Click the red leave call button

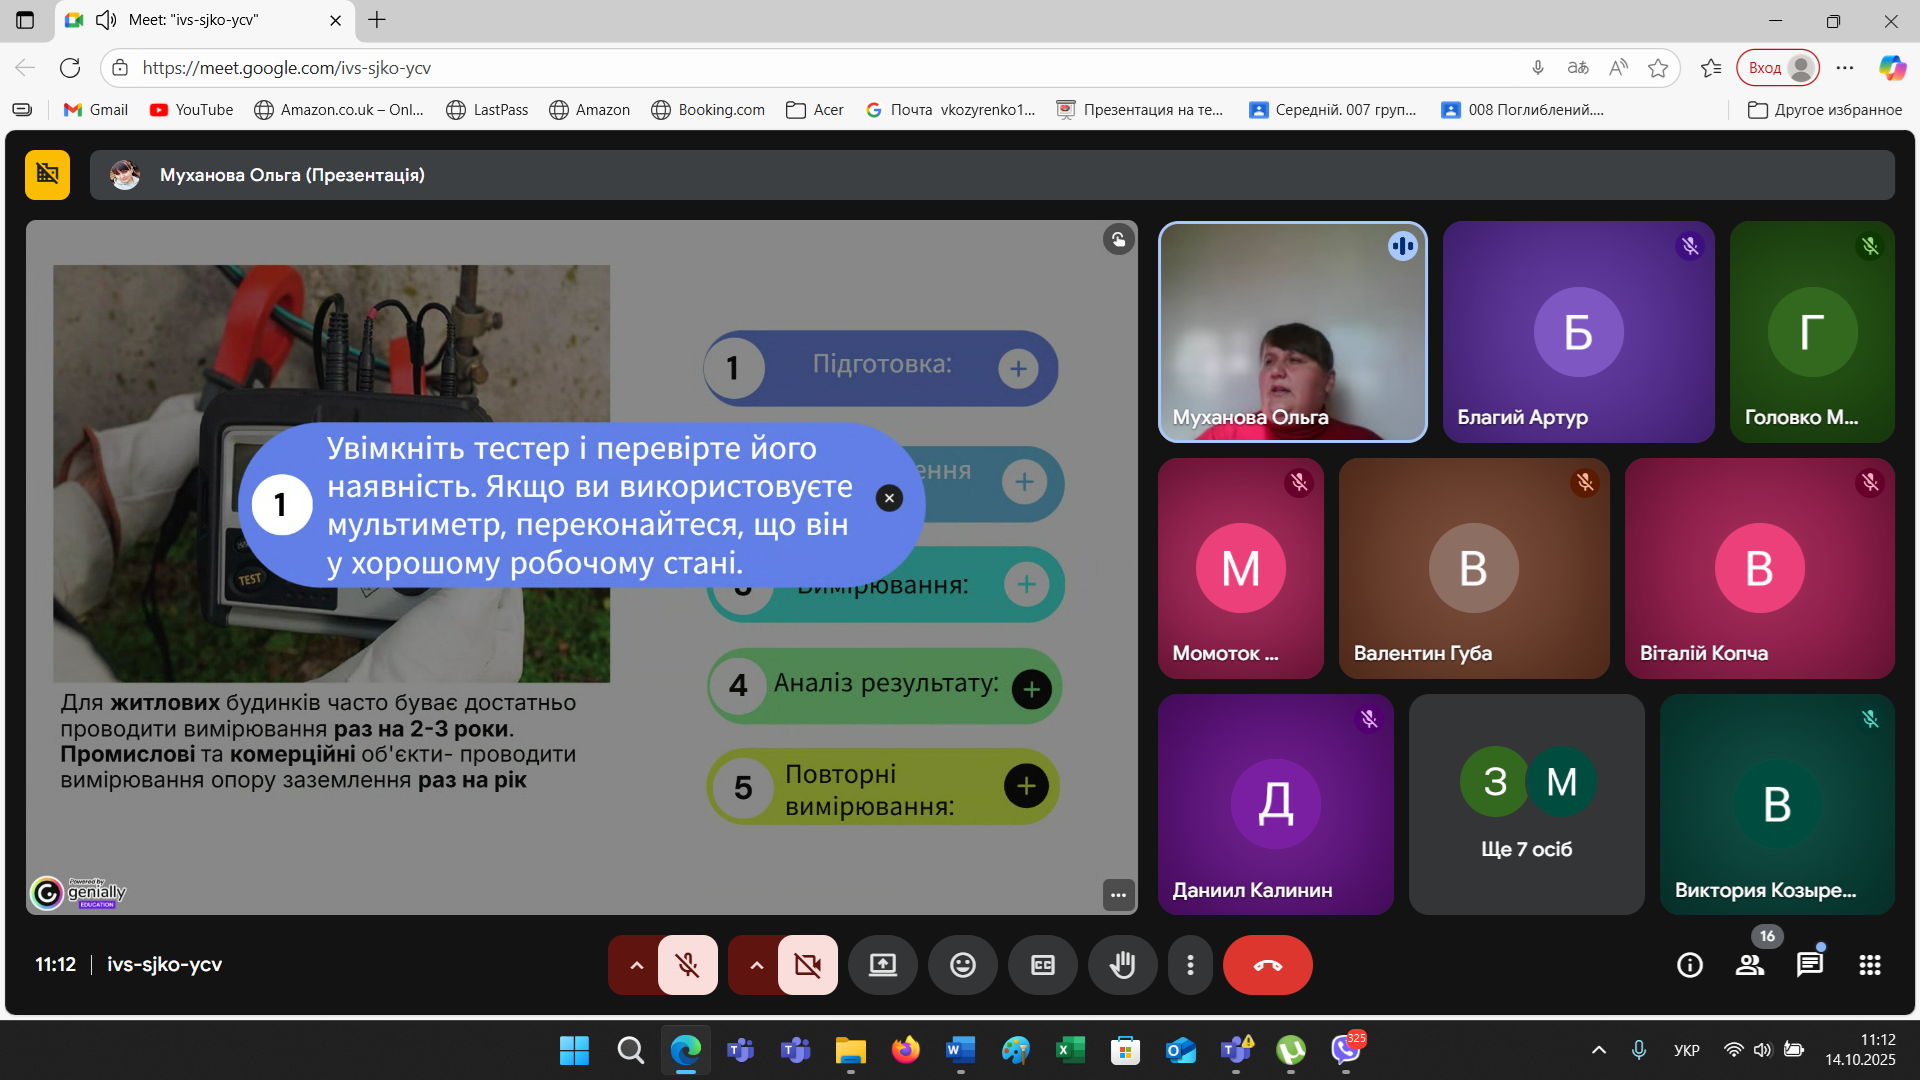[1267, 965]
